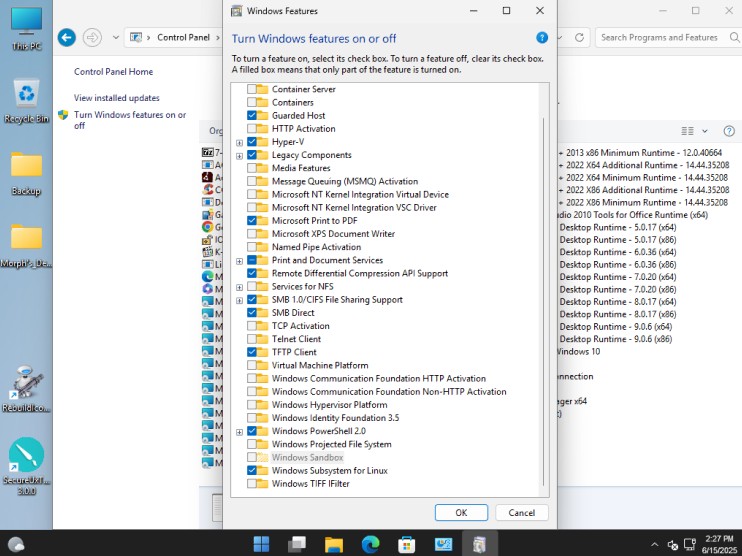Click the Guarded Host folder icon
The height and width of the screenshot is (556, 742).
(263, 115)
